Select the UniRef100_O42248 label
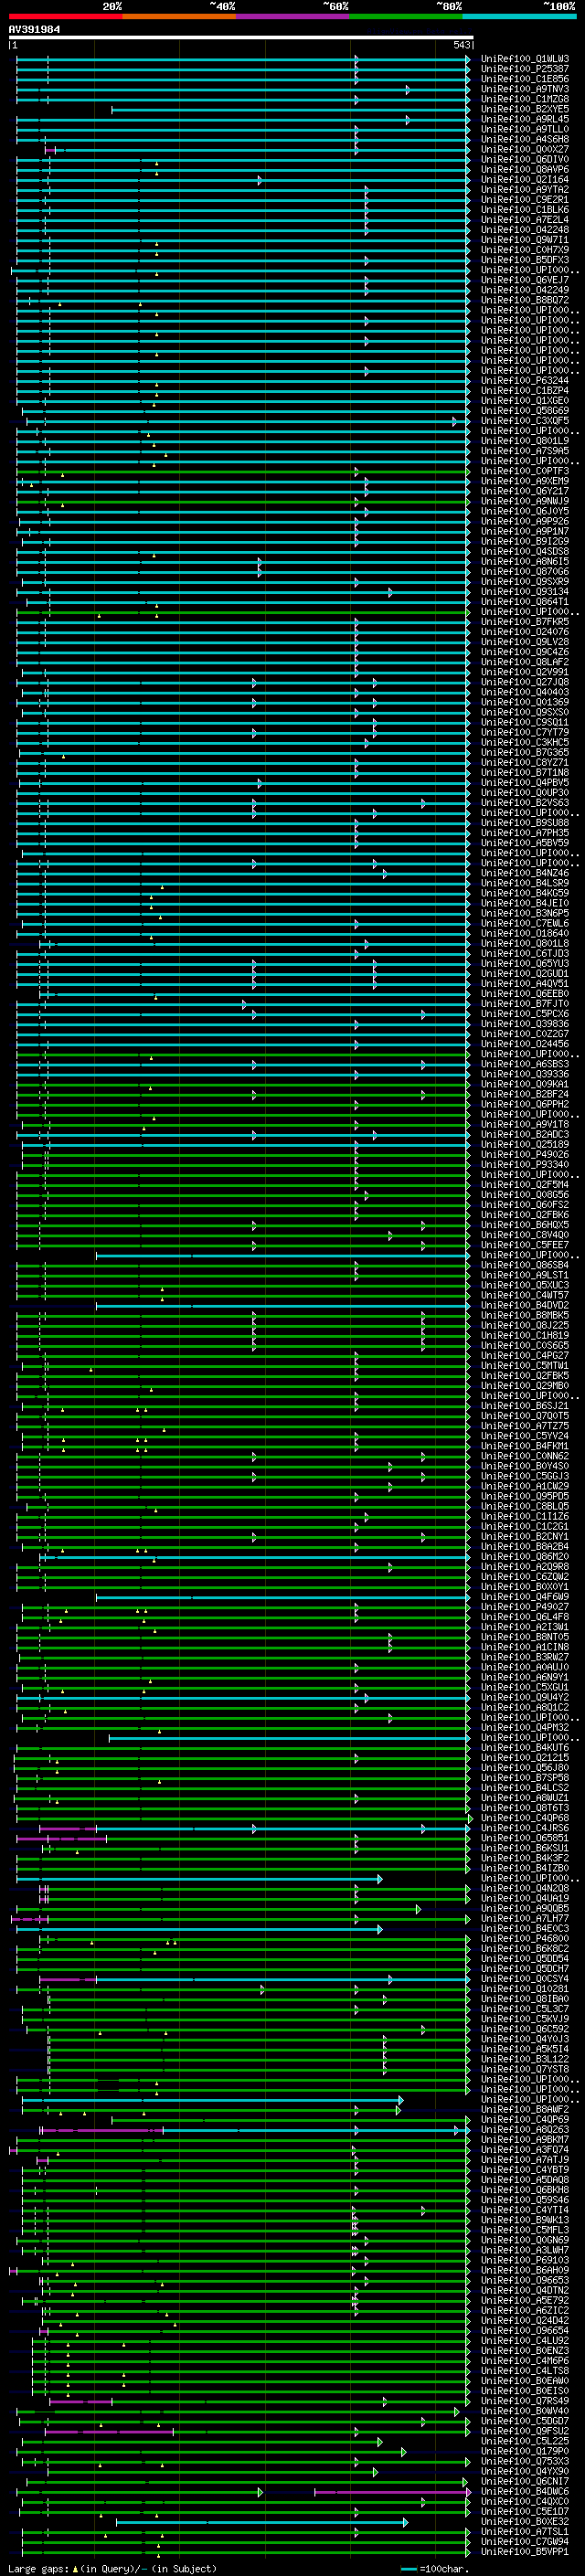This screenshot has width=585, height=2576. click(524, 230)
